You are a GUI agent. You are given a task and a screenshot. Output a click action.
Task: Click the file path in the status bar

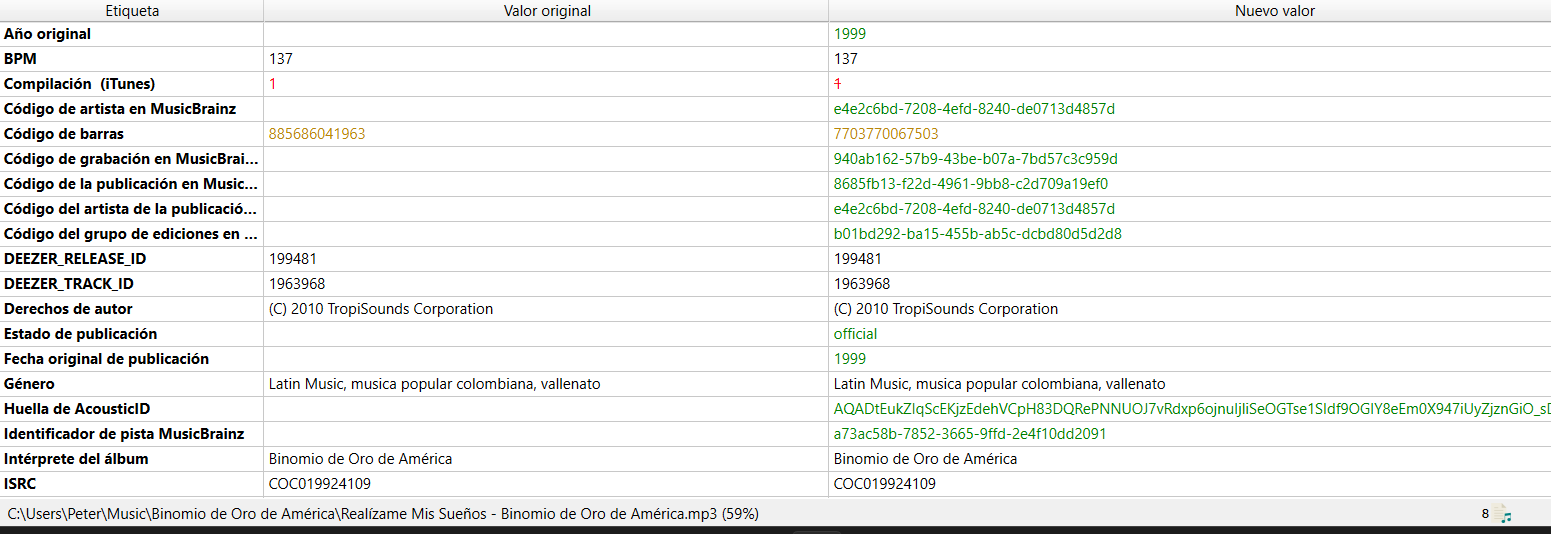383,514
